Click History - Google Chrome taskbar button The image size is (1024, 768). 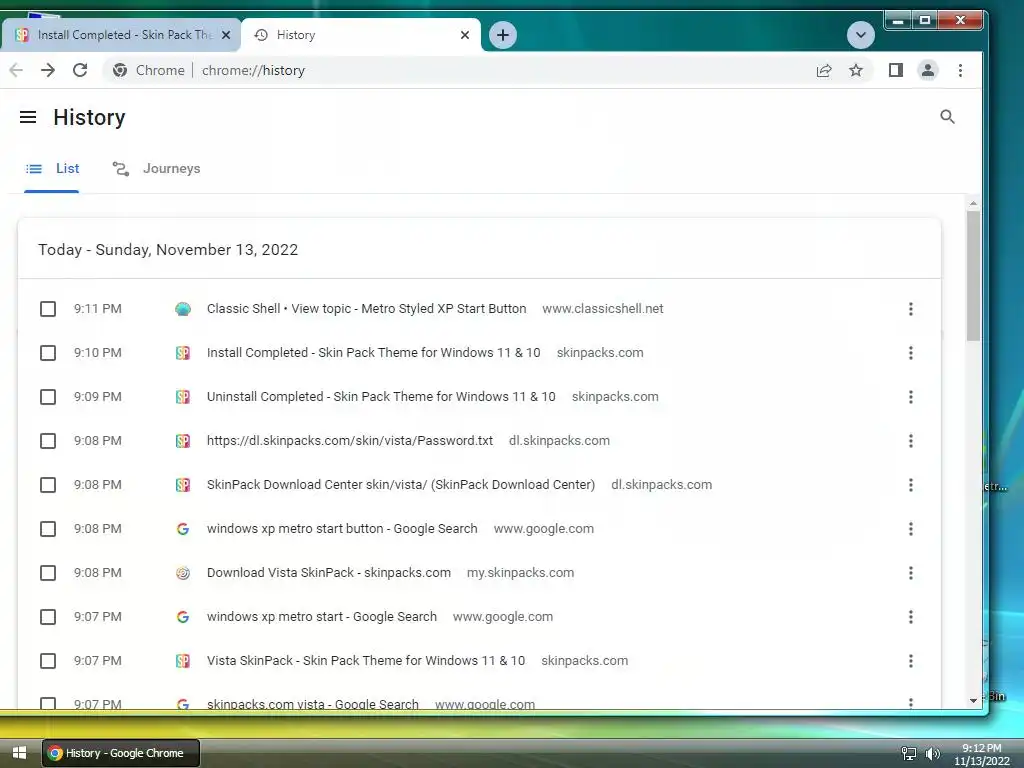tap(121, 753)
